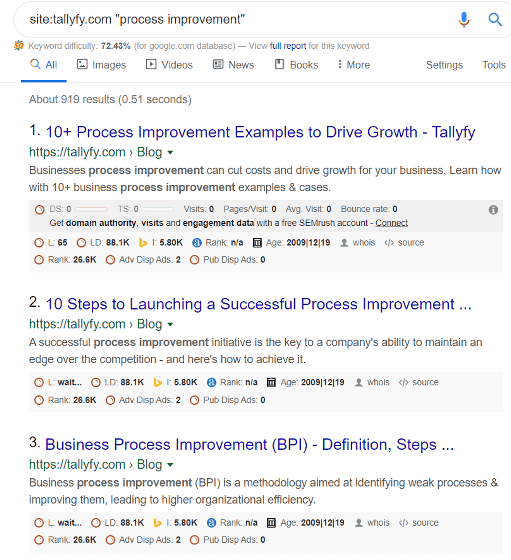This screenshot has width=511, height=560.
Task: Expand the second result's Blog dropdown arrow
Action: (x=170, y=325)
